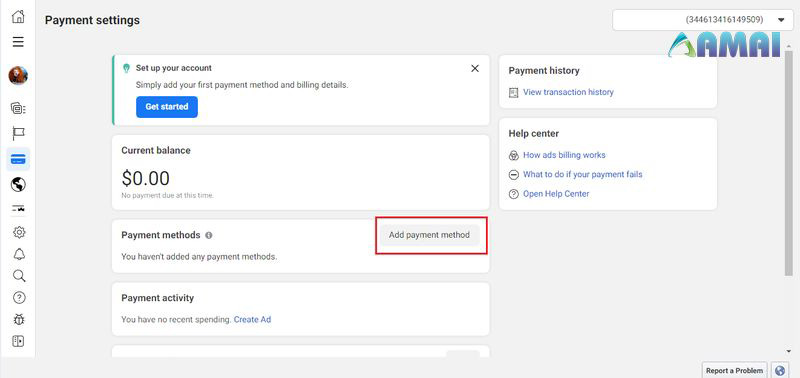Go to the Home icon in sidebar
This screenshot has width=800, height=378.
click(x=18, y=16)
